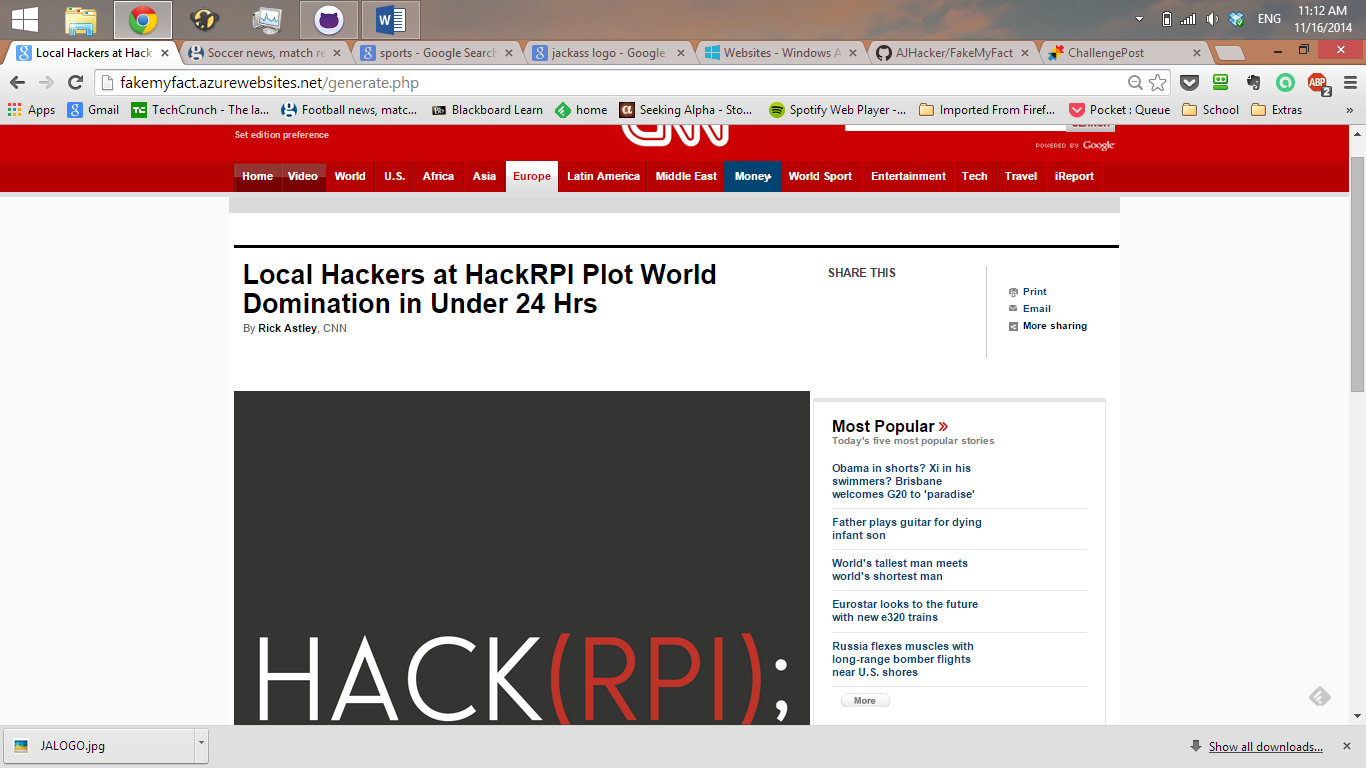Click the purple cat app taskbar icon
1366x768 pixels.
pos(329,20)
